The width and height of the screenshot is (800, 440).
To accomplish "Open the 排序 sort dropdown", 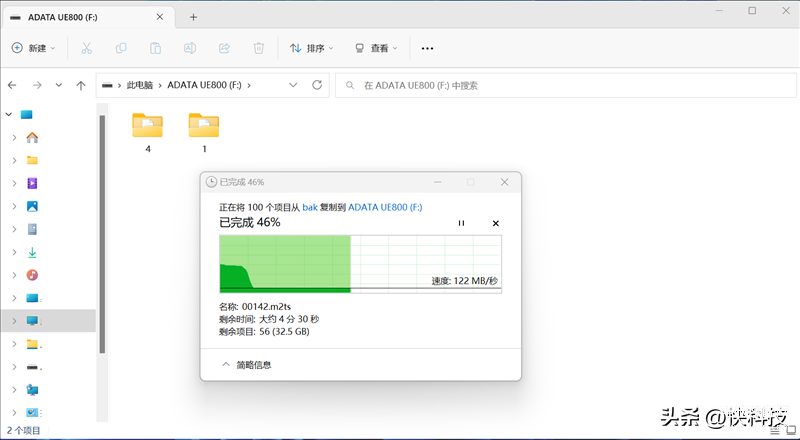I will [311, 48].
